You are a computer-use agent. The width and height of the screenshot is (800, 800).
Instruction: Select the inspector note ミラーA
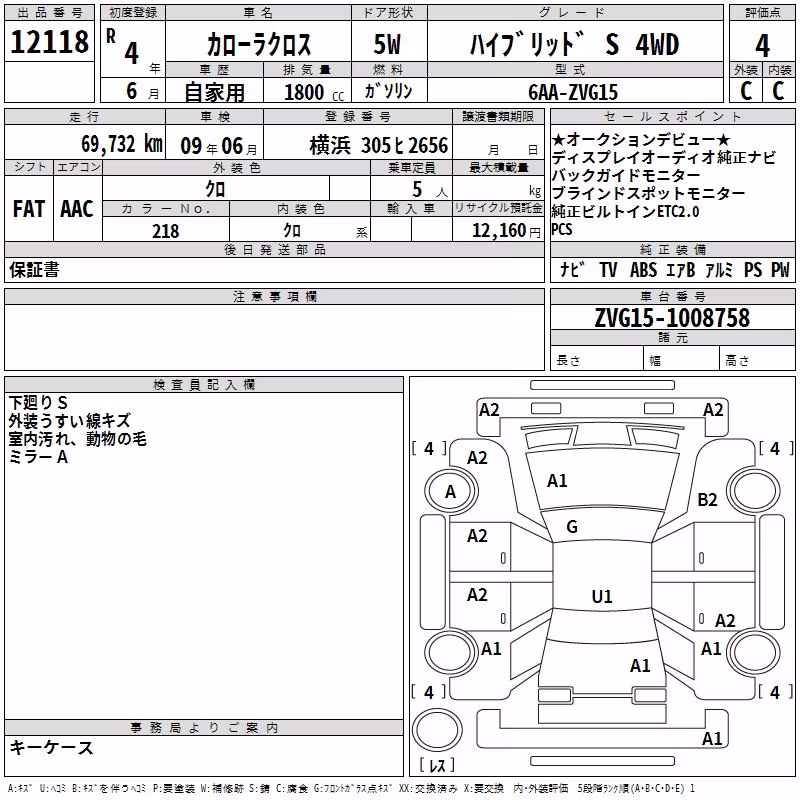pos(38,457)
